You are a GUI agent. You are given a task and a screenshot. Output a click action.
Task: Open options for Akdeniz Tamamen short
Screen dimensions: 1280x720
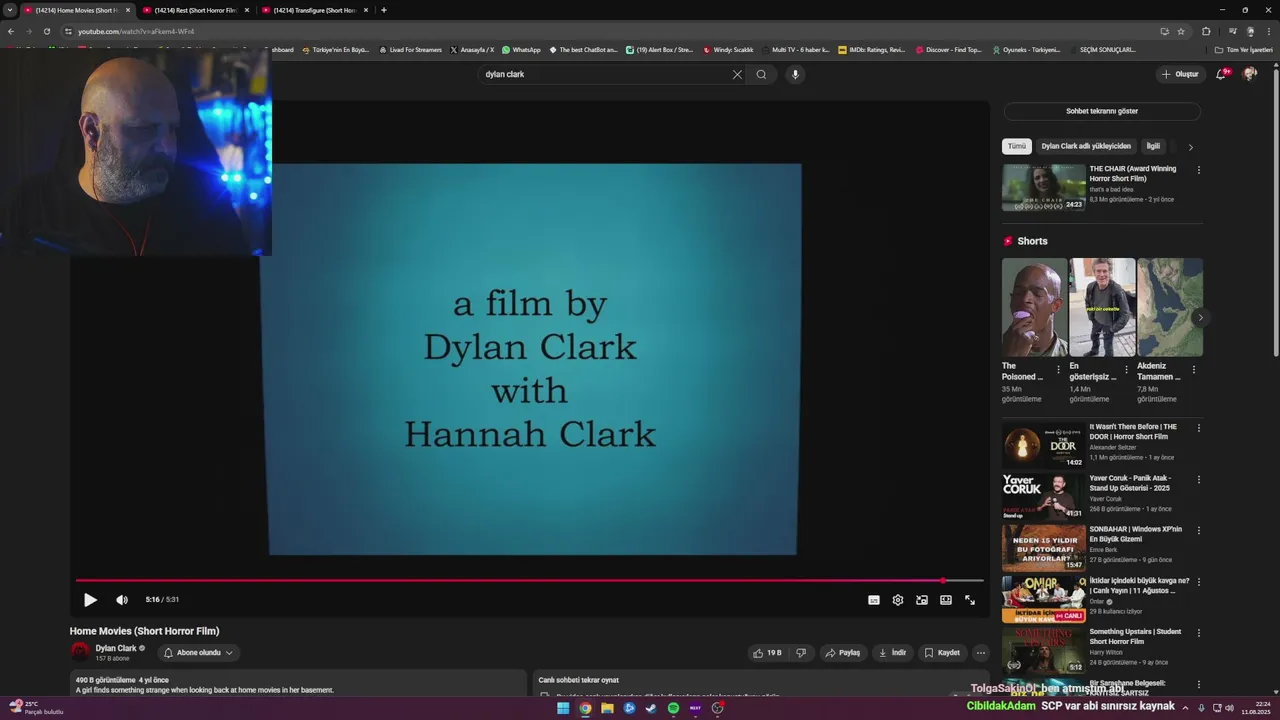coord(1193,369)
